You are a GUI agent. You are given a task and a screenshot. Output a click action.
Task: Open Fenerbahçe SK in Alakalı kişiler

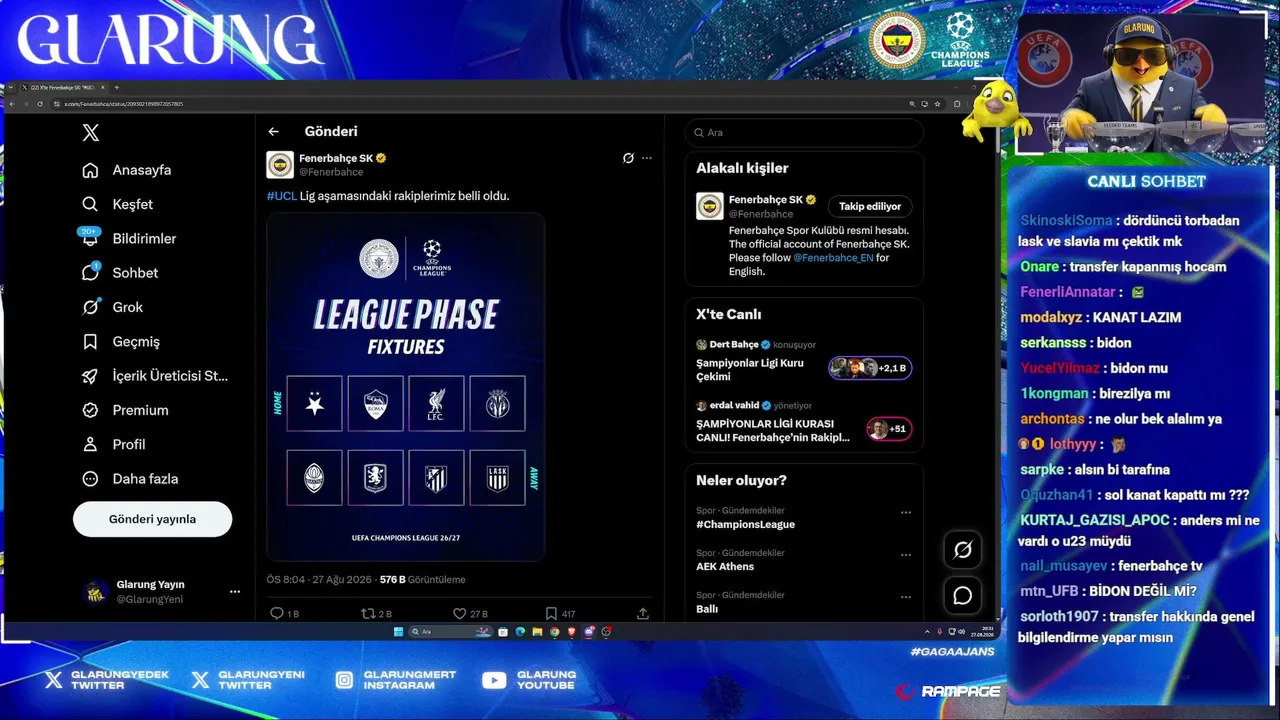(766, 200)
